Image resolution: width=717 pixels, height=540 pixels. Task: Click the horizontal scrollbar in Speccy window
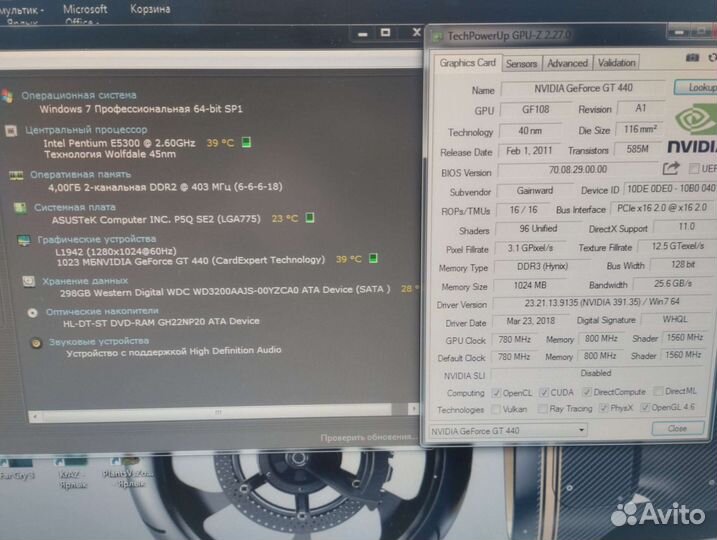[217, 412]
